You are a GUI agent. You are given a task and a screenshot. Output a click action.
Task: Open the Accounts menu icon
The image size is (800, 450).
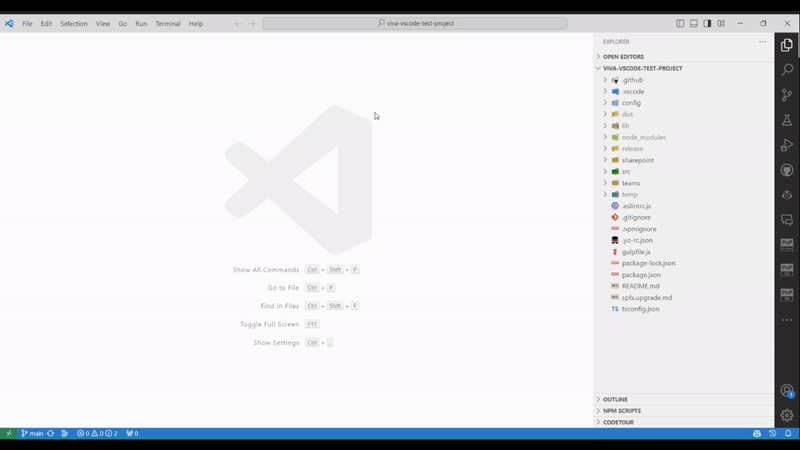tap(787, 391)
